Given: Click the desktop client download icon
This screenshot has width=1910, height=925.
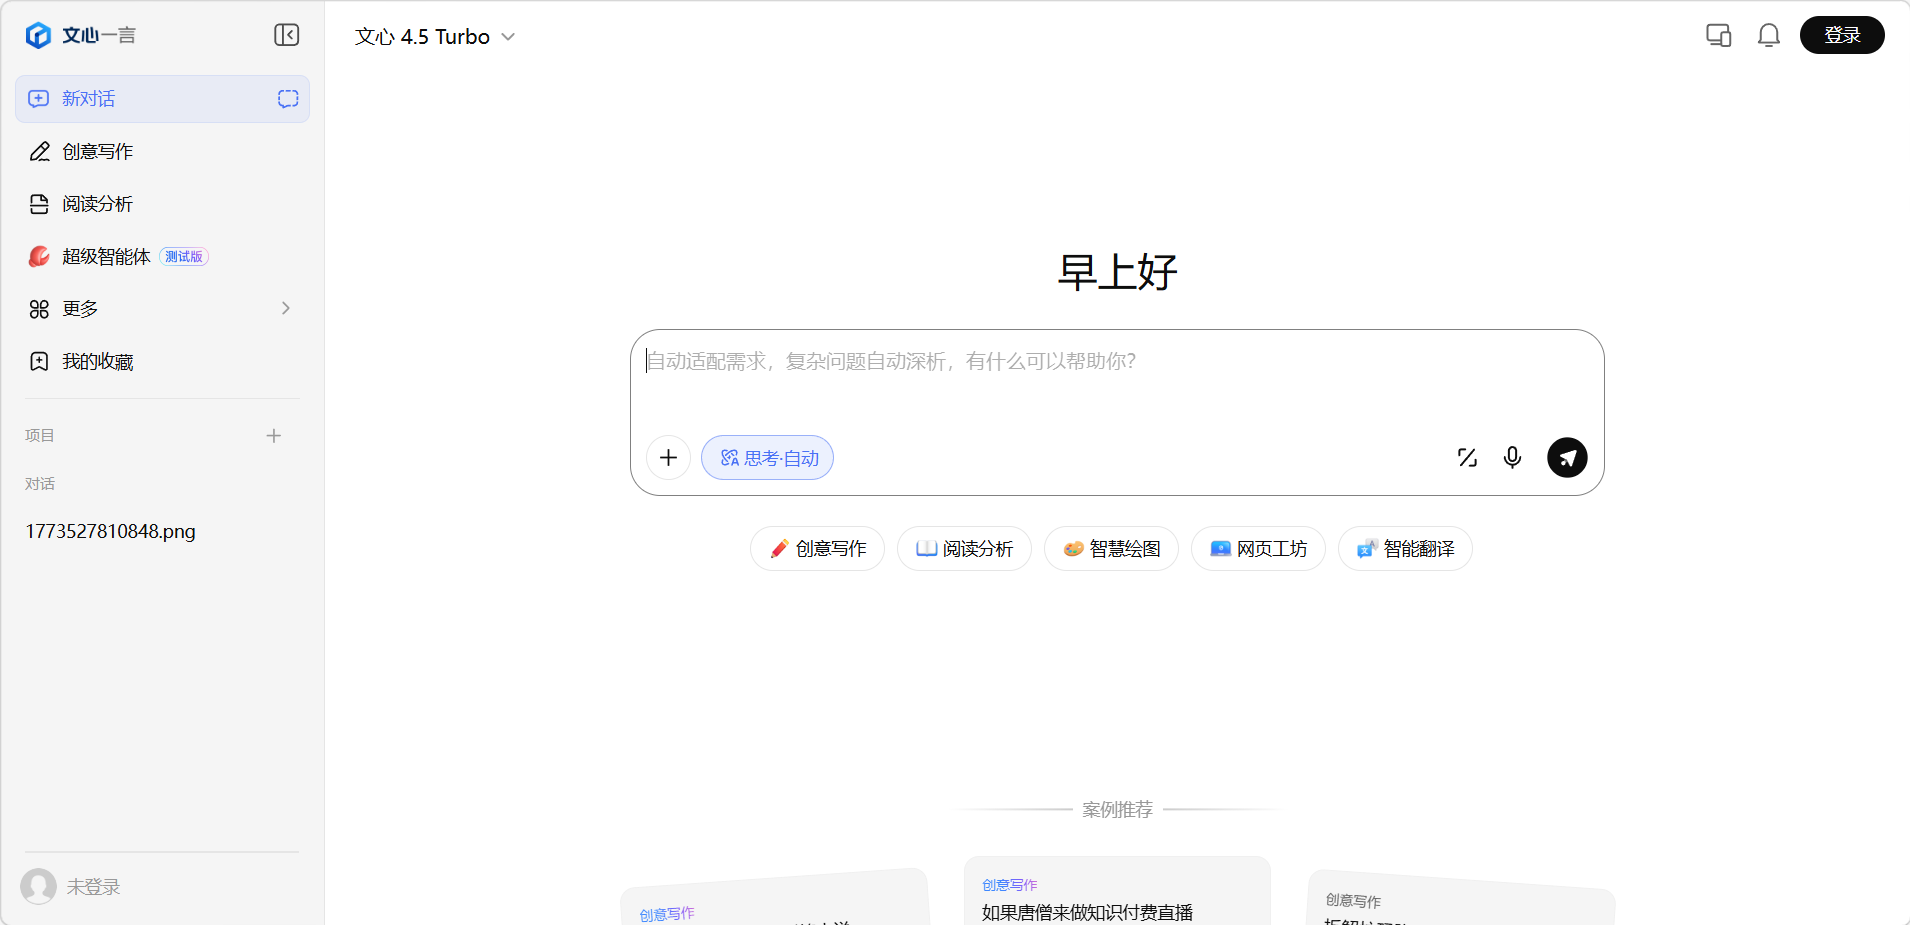Looking at the screenshot, I should pos(1718,36).
